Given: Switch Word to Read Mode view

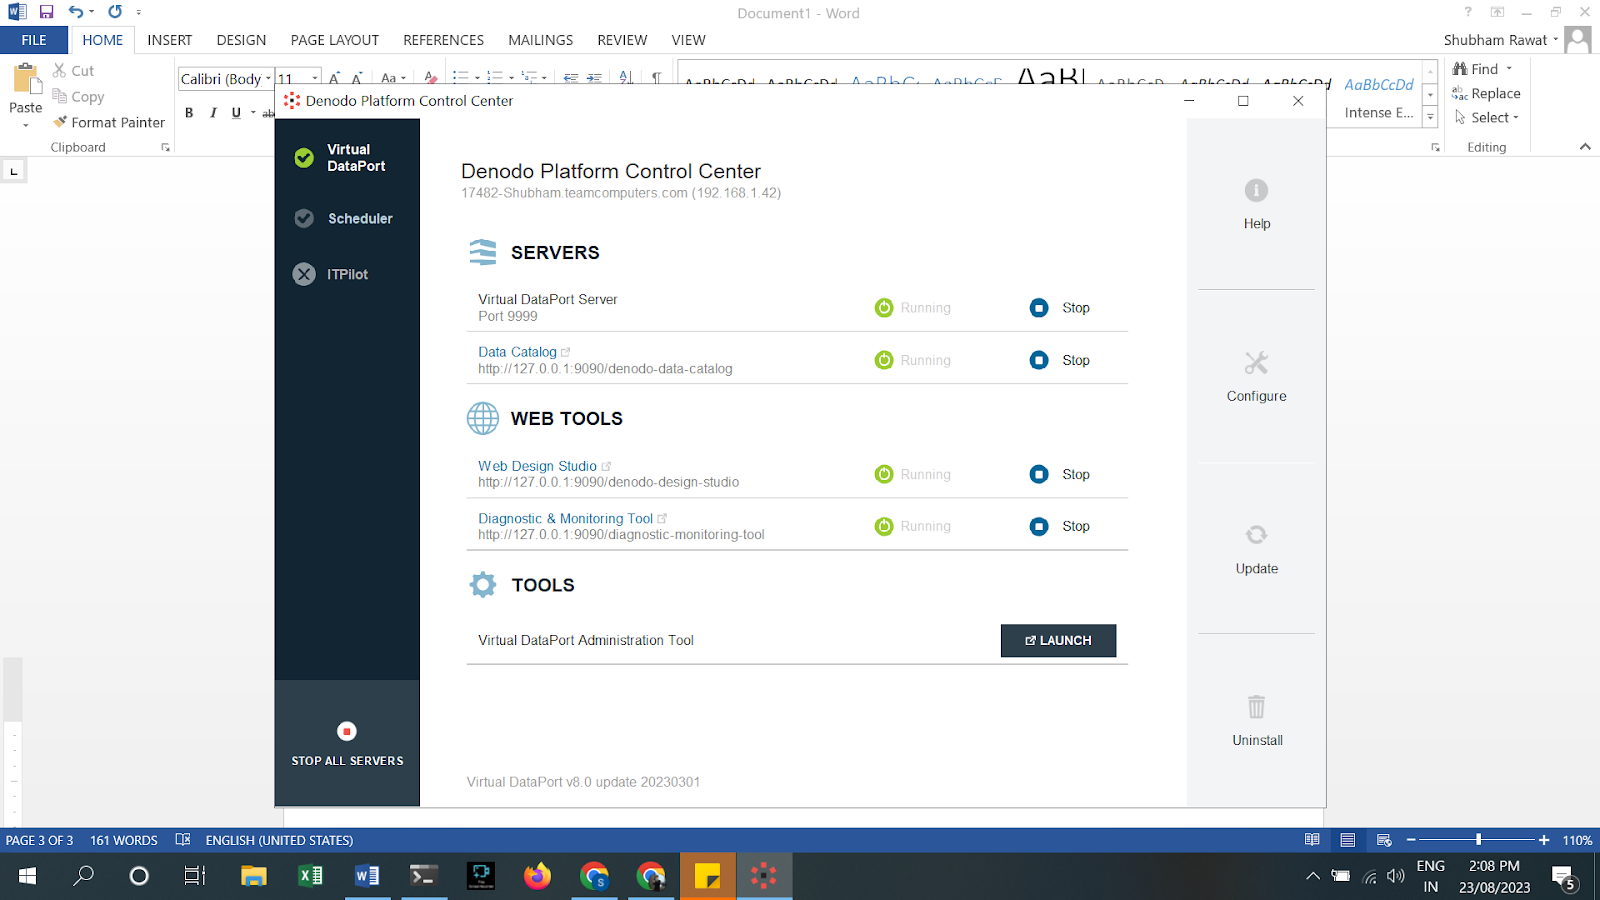Looking at the screenshot, I should pos(1312,840).
